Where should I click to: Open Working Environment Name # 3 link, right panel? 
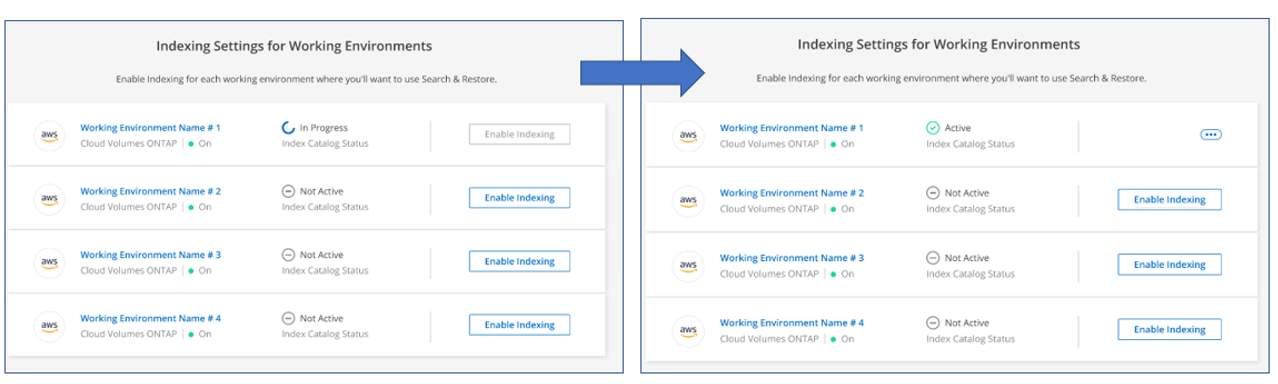[x=792, y=258]
